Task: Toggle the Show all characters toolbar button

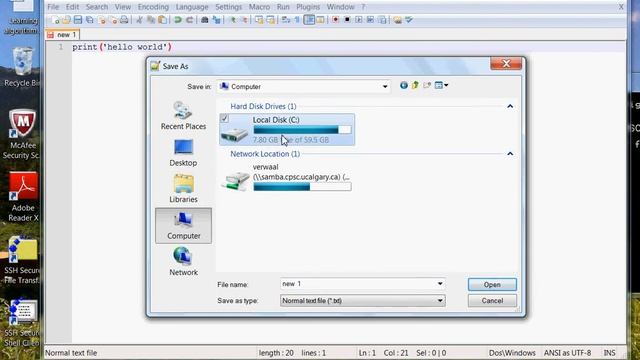Action: pos(297,20)
